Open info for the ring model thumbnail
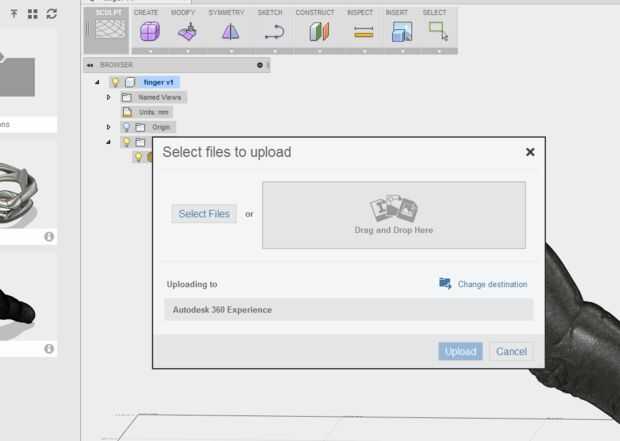Screen dimensions: 620x441 (x=49, y=237)
